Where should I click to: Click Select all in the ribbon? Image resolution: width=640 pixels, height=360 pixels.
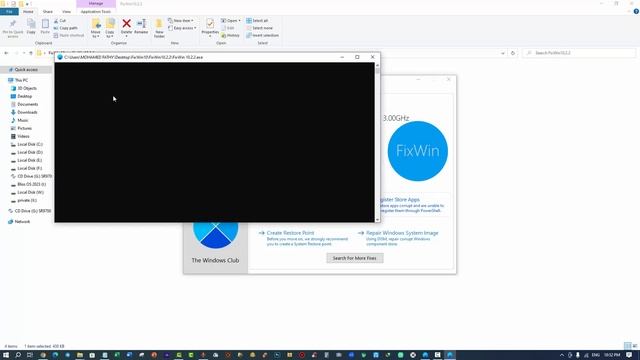click(x=257, y=20)
